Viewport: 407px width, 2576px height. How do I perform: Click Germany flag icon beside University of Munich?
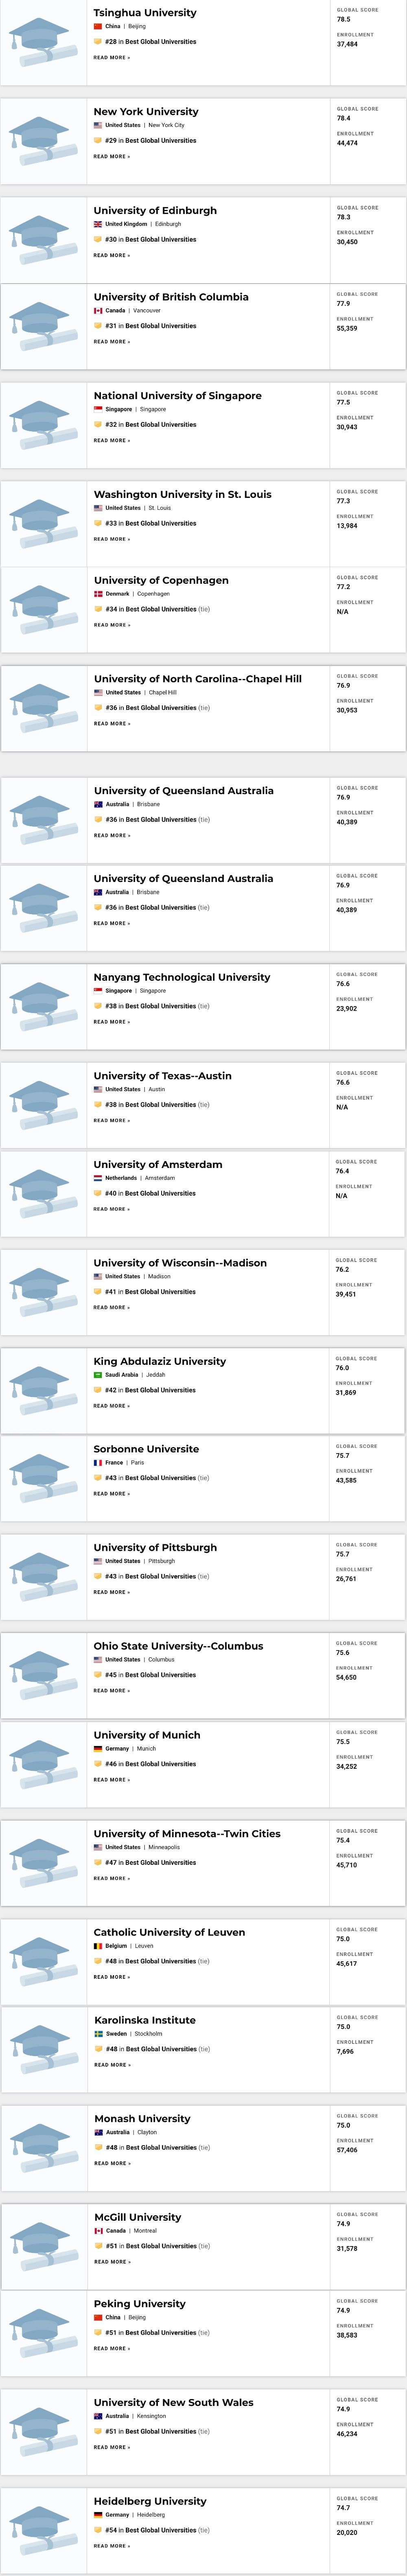(98, 1749)
